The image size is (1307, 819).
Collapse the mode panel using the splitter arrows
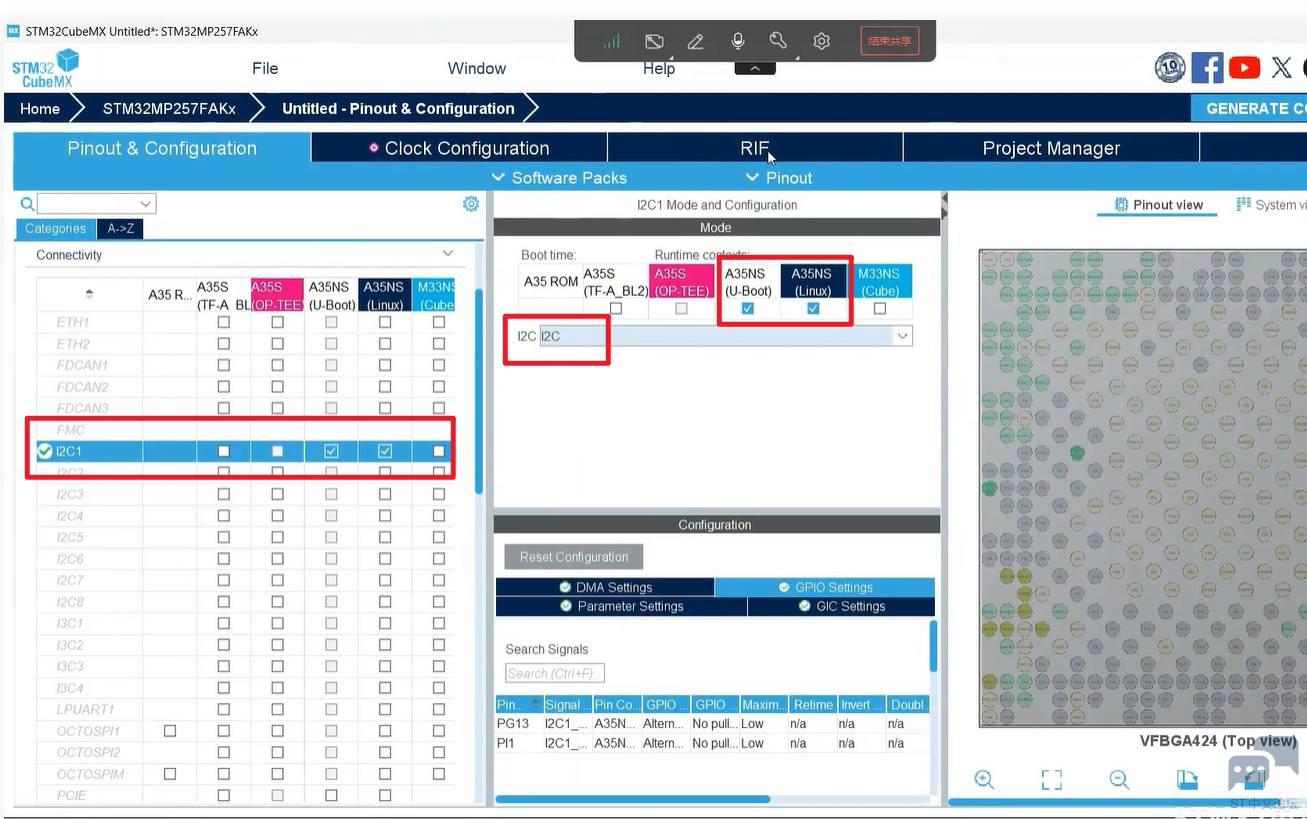(944, 204)
